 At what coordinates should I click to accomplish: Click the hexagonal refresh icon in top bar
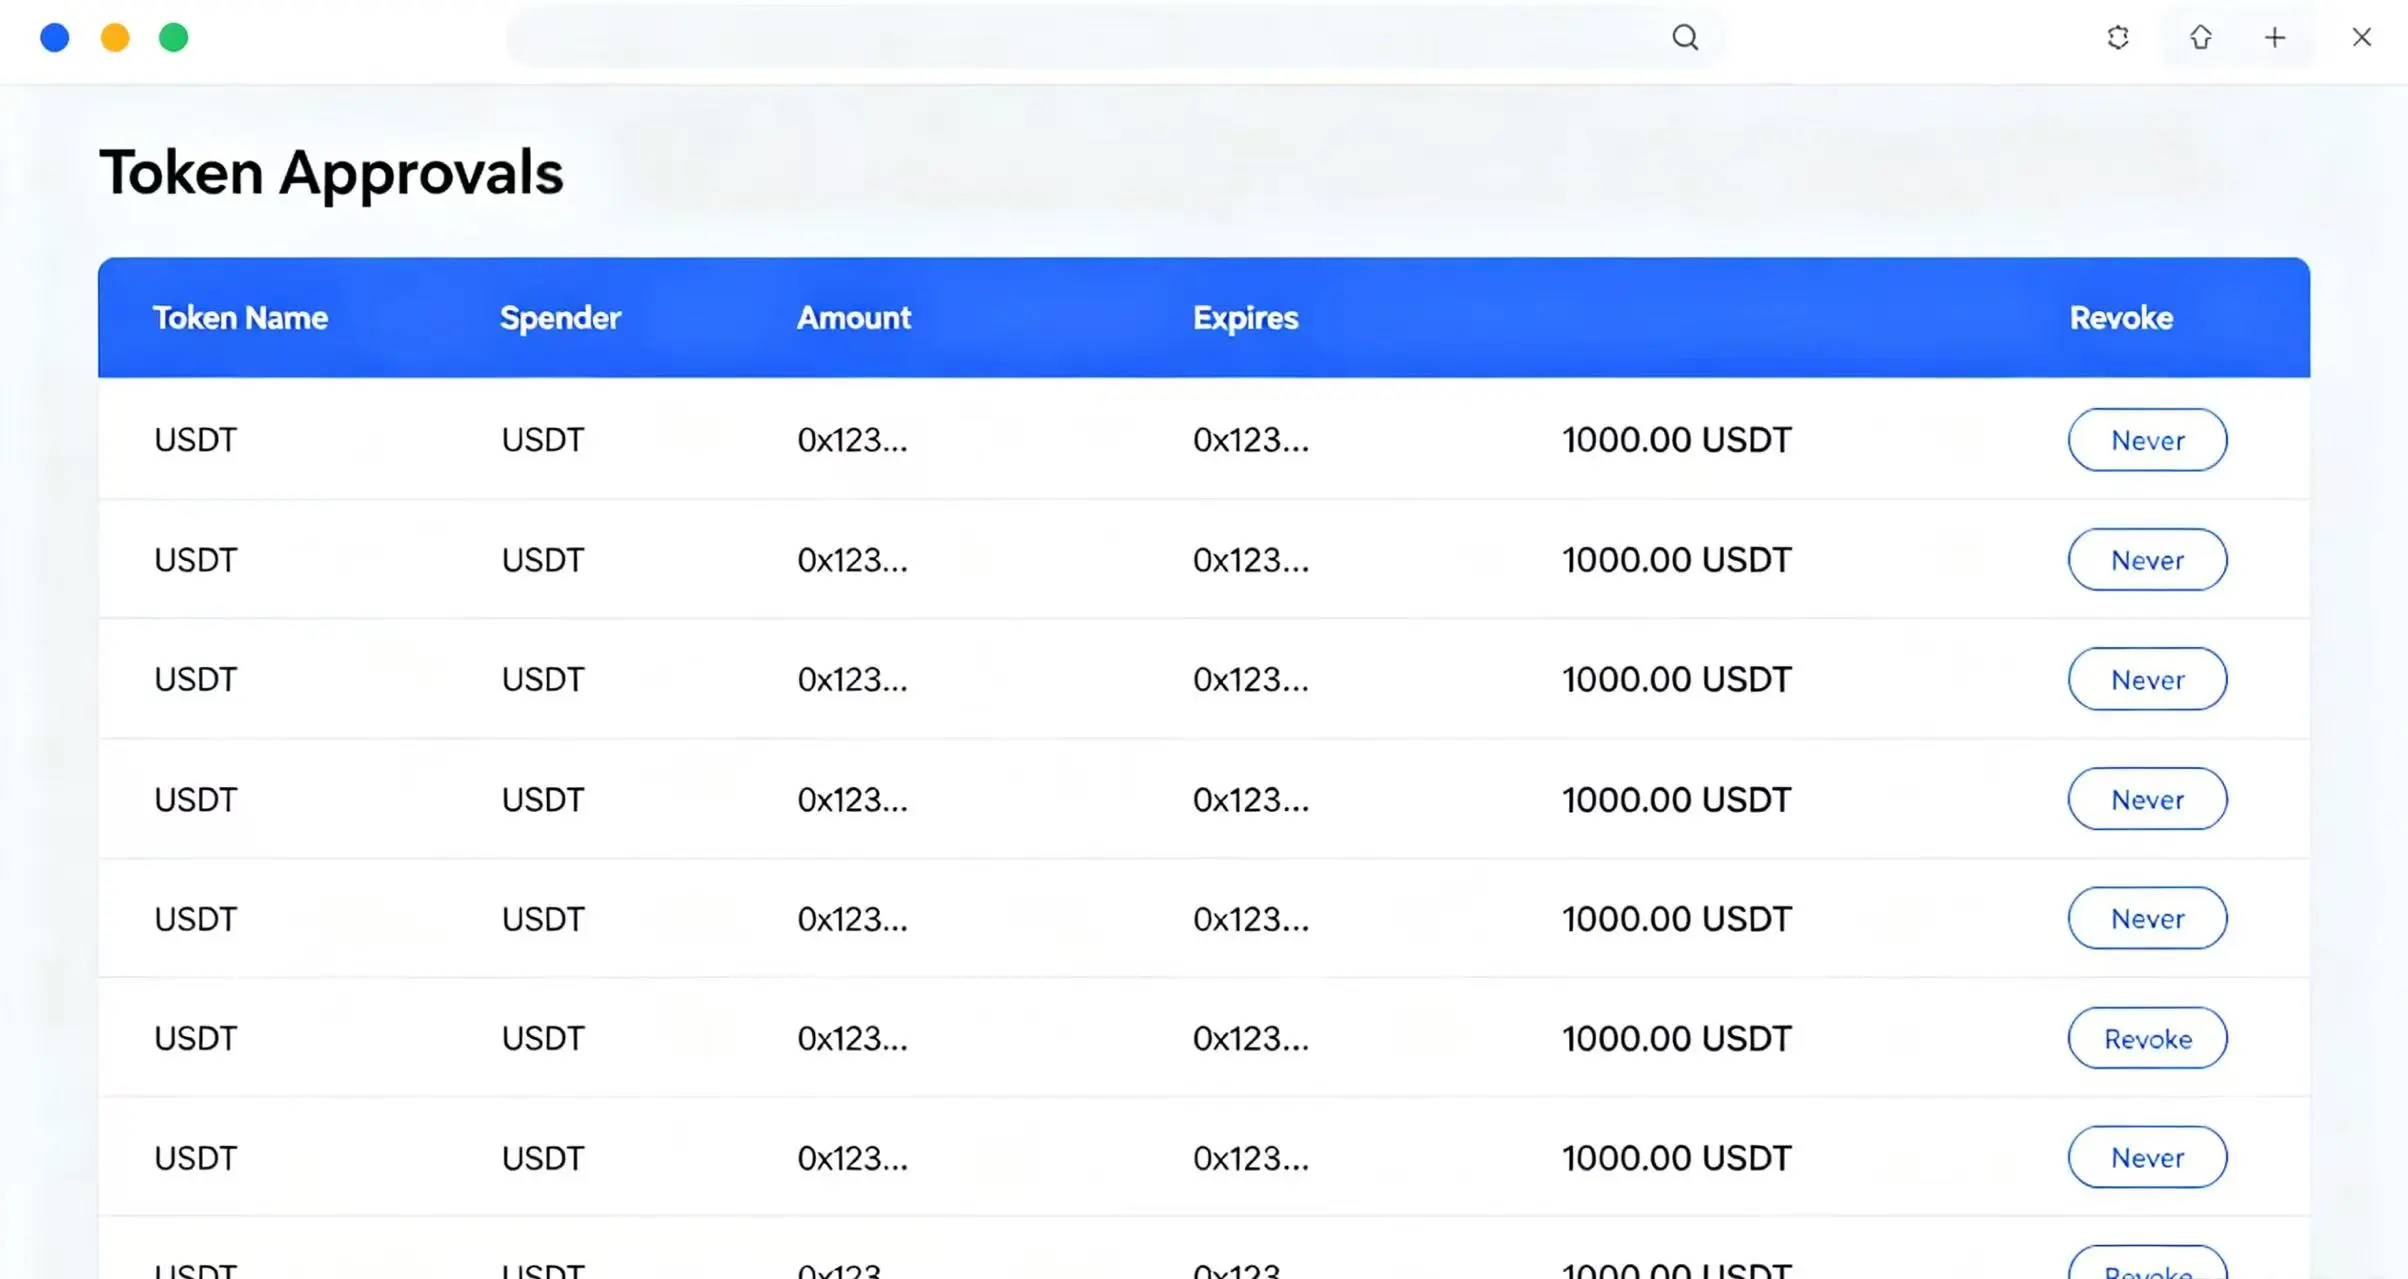coord(2118,38)
